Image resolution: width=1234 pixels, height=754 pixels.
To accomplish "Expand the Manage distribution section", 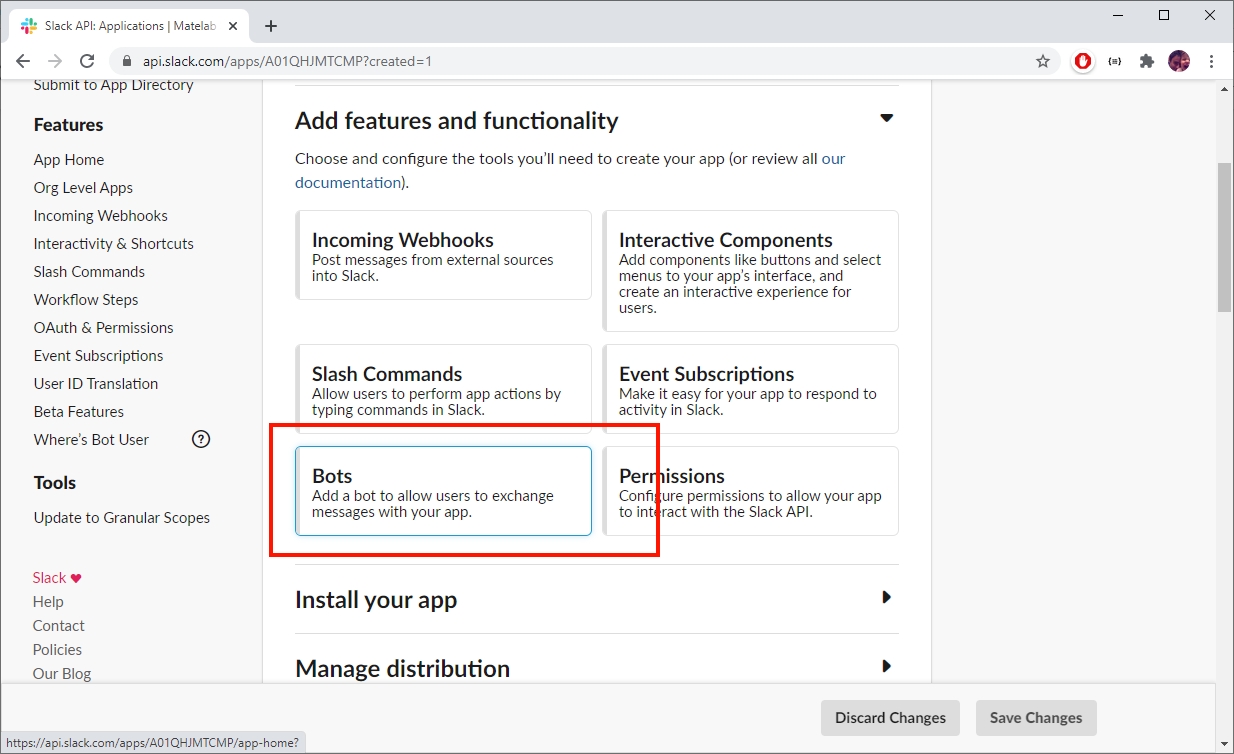I will [x=886, y=666].
